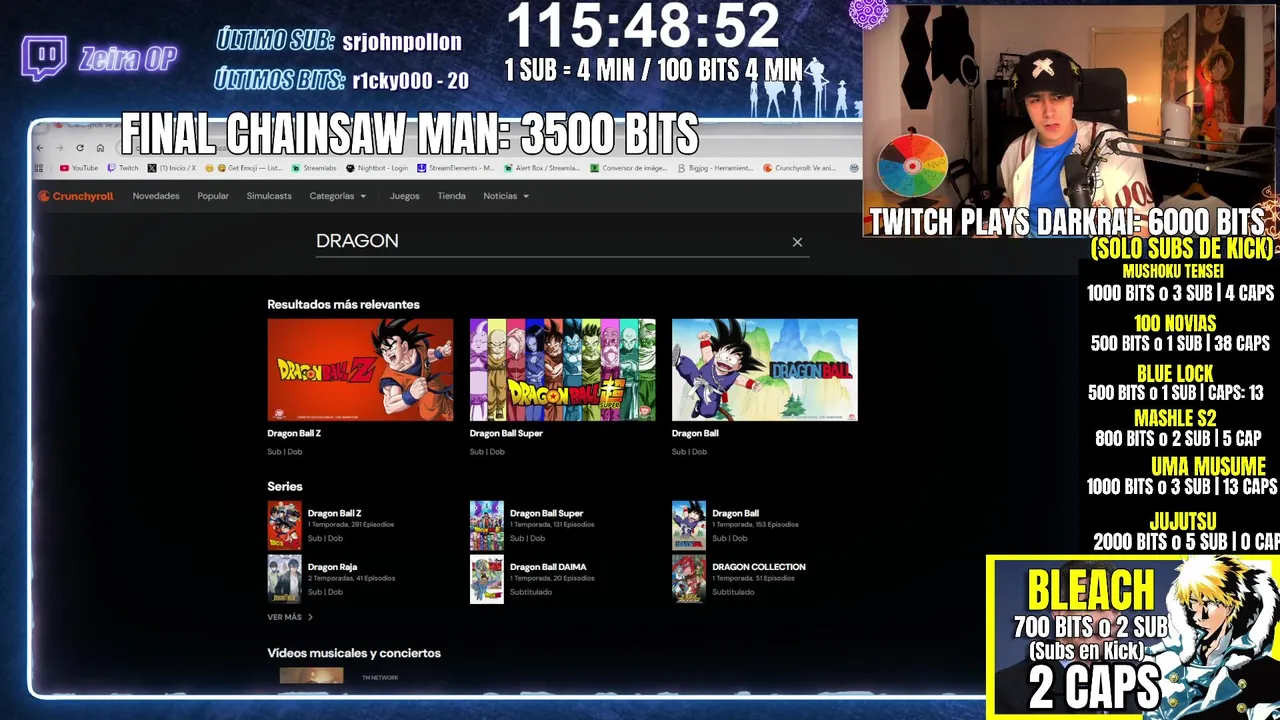This screenshot has width=1280, height=720.
Task: Open the Nightbot - Login bookmark
Action: 377,168
